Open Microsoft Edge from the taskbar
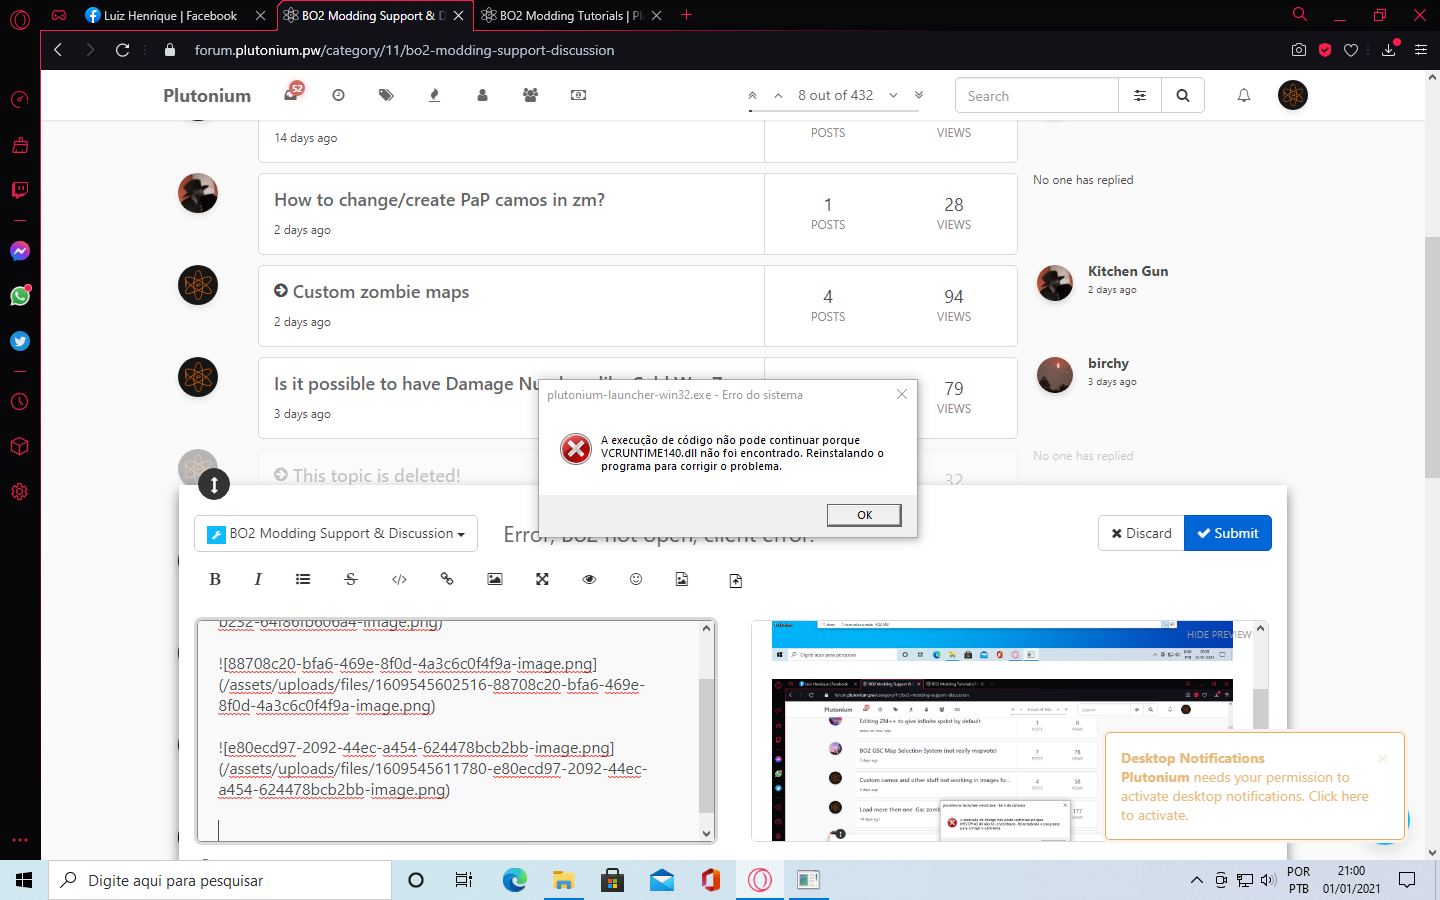The image size is (1440, 900). click(514, 880)
